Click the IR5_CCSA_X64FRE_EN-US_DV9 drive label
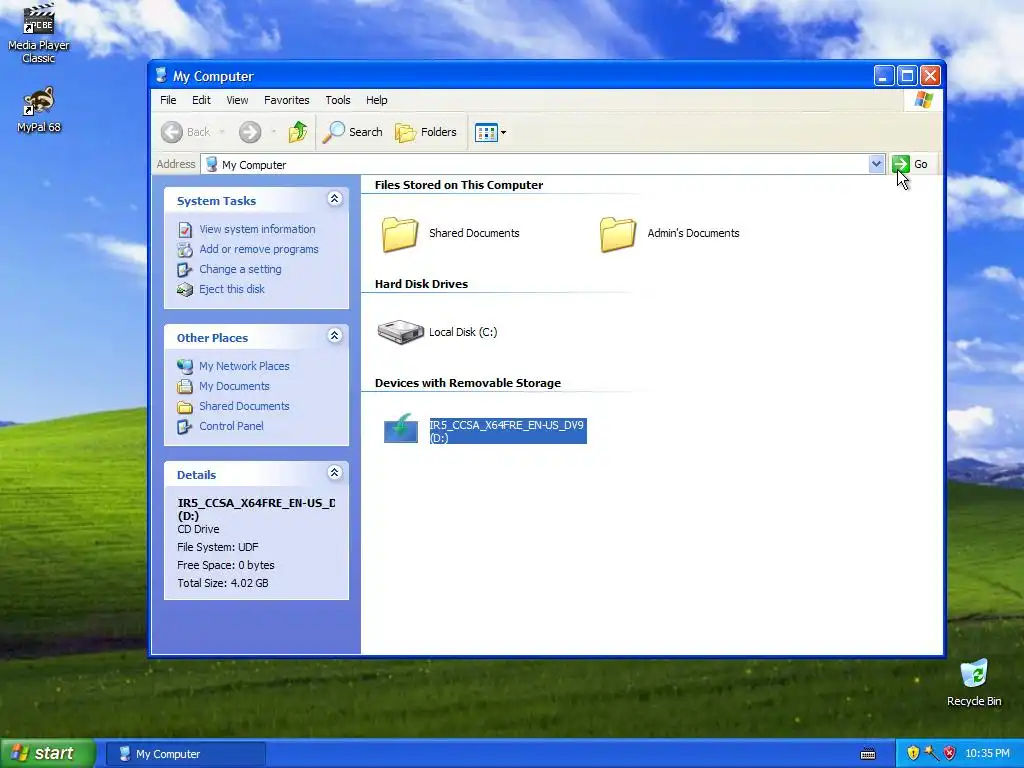 507,431
